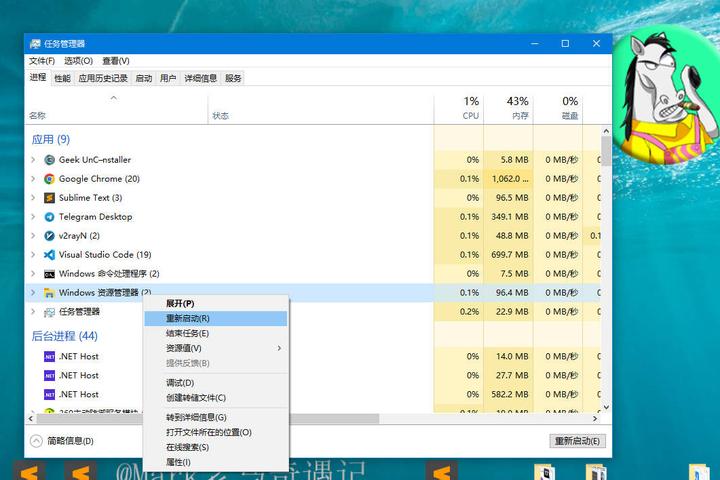Maximize the Task Manager window
The width and height of the screenshot is (720, 480).
coord(565,44)
